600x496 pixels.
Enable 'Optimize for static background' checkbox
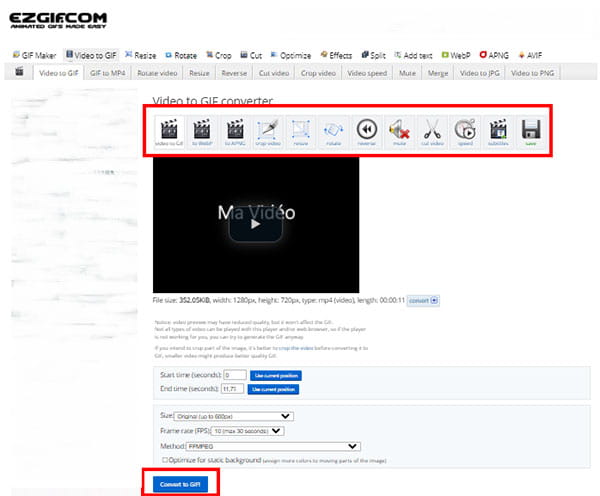coord(165,459)
